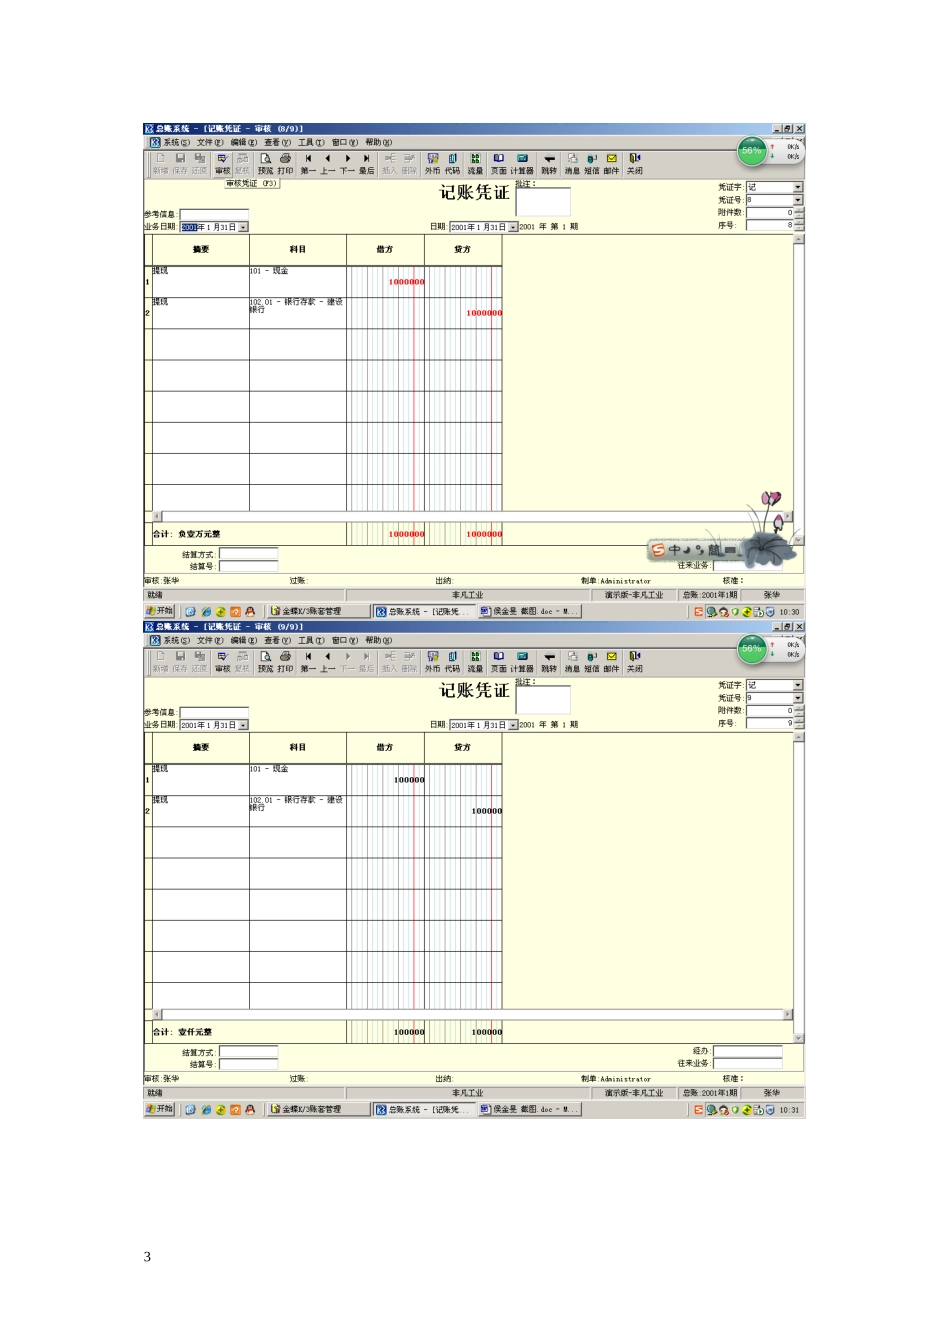Go to 第一 first voucher in (8/9) window

coord(309,164)
